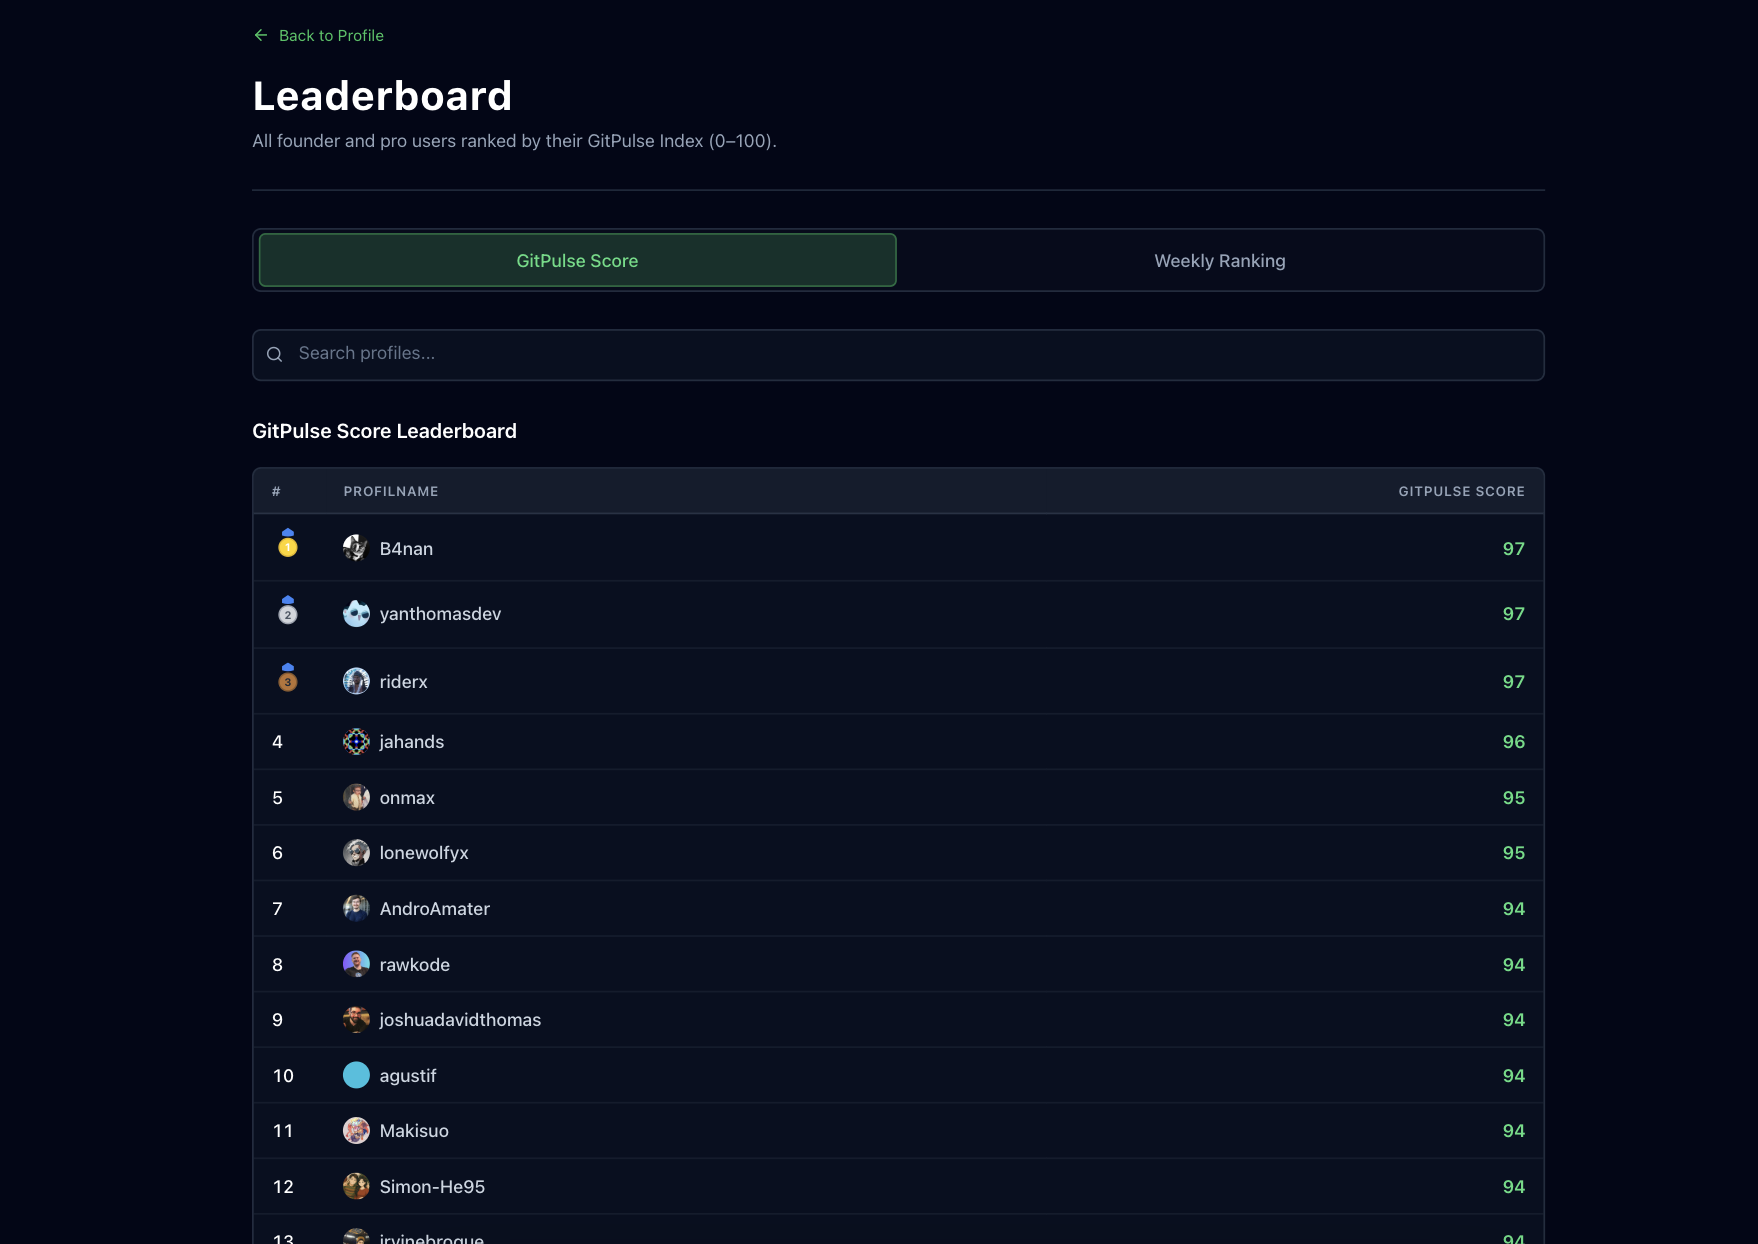Select the GitPulse Score tab
Screen dimensions: 1758x1244
click(x=577, y=261)
